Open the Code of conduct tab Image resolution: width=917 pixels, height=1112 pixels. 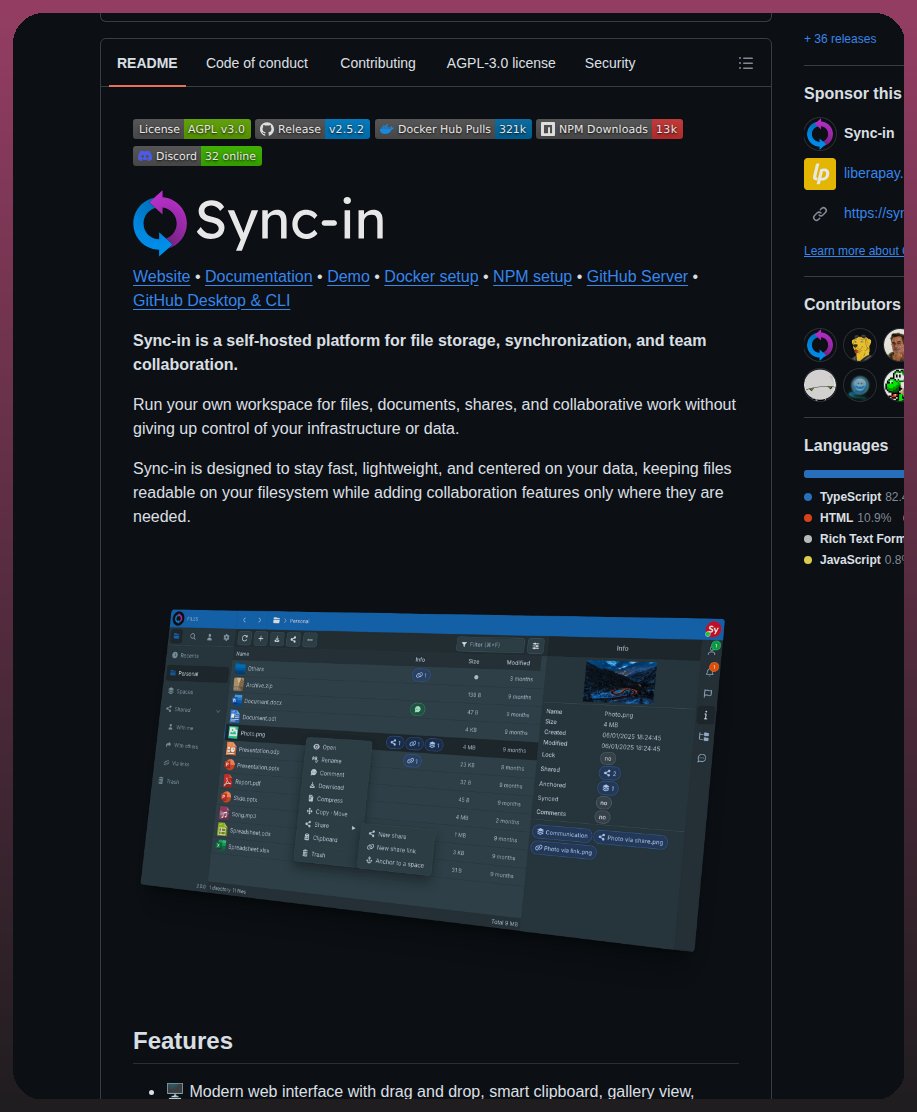coord(257,63)
